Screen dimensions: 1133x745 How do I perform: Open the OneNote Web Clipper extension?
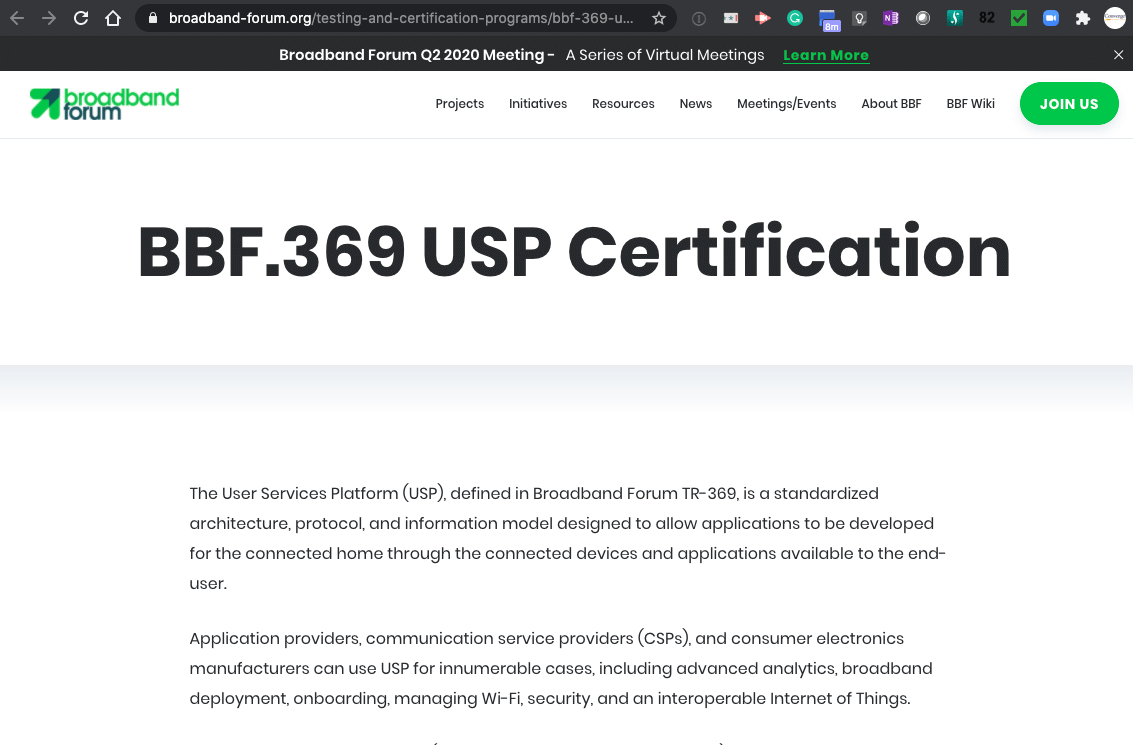click(890, 17)
